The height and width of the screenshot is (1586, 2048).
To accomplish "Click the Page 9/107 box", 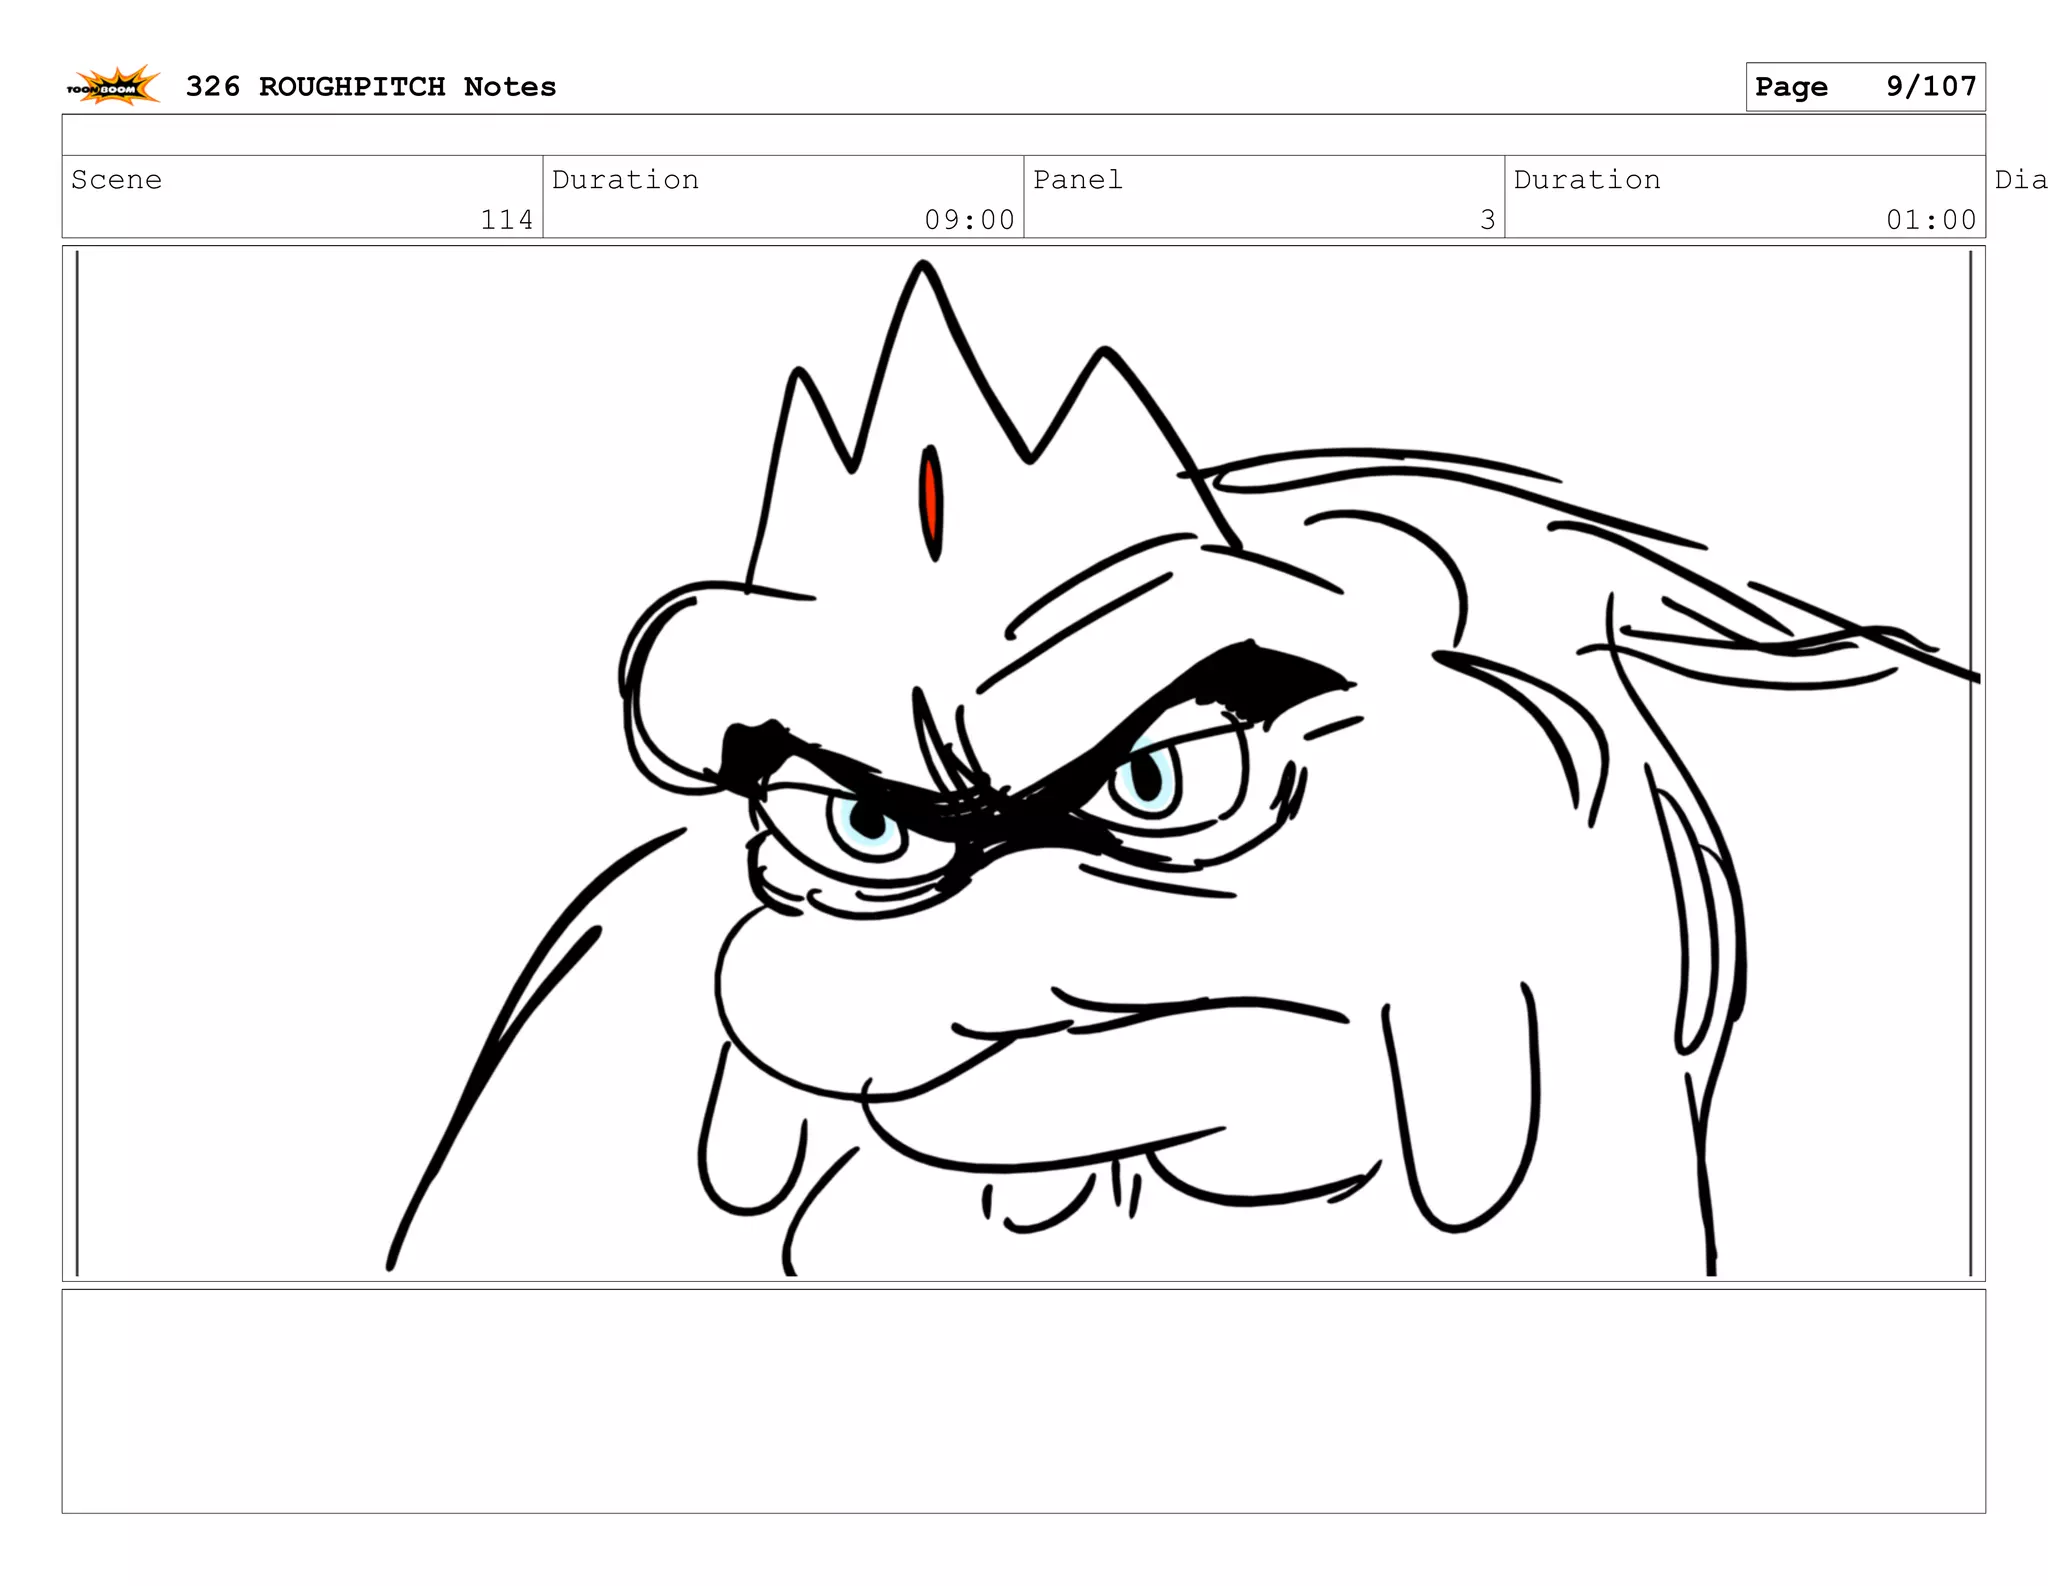I will click(1864, 87).
